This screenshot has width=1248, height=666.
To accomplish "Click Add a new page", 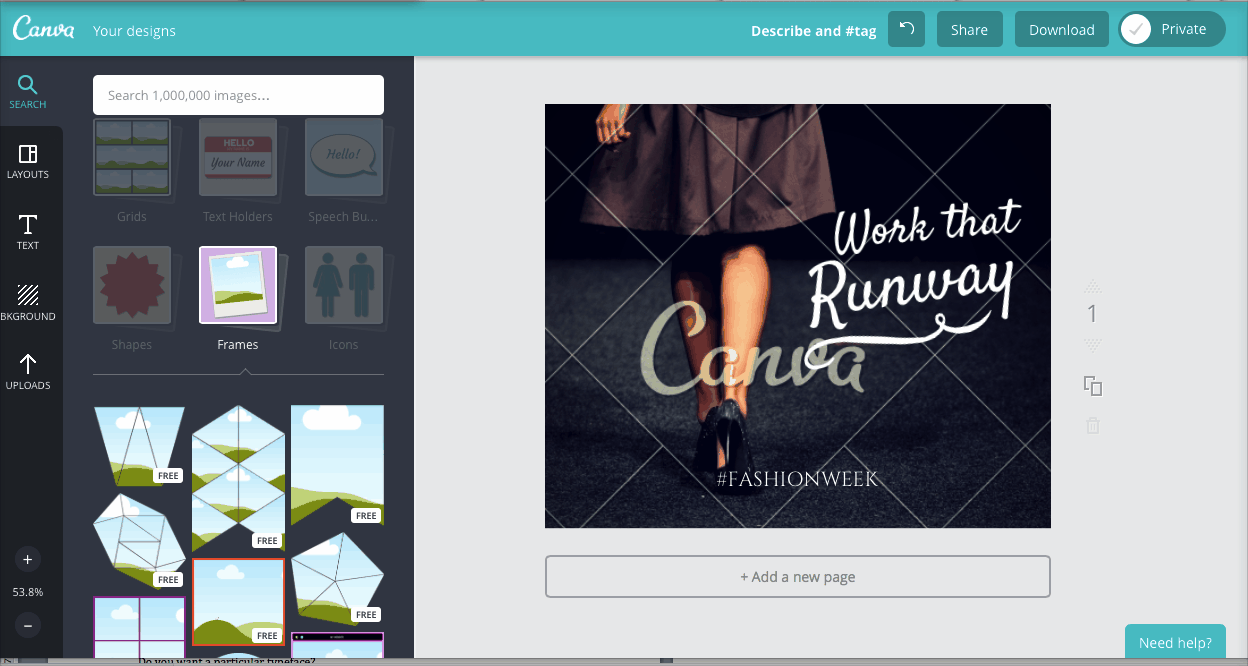I will click(797, 577).
